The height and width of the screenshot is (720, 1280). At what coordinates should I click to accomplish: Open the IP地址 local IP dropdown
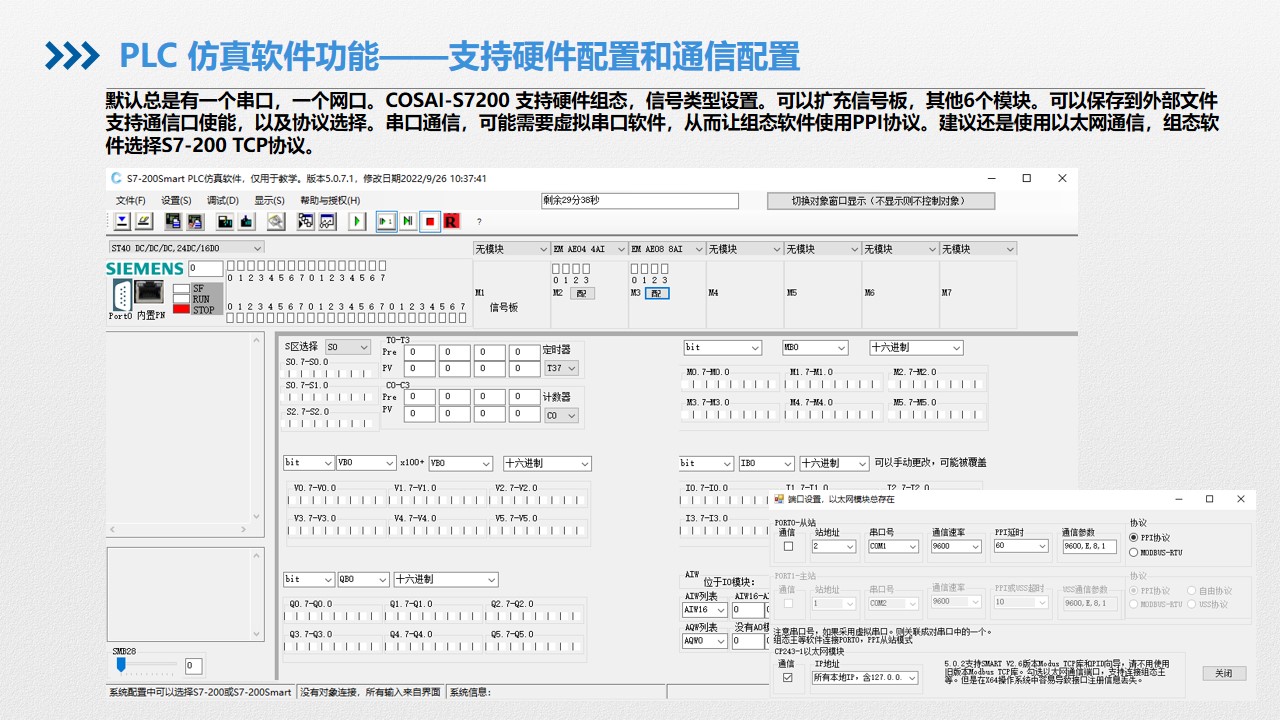coord(864,677)
